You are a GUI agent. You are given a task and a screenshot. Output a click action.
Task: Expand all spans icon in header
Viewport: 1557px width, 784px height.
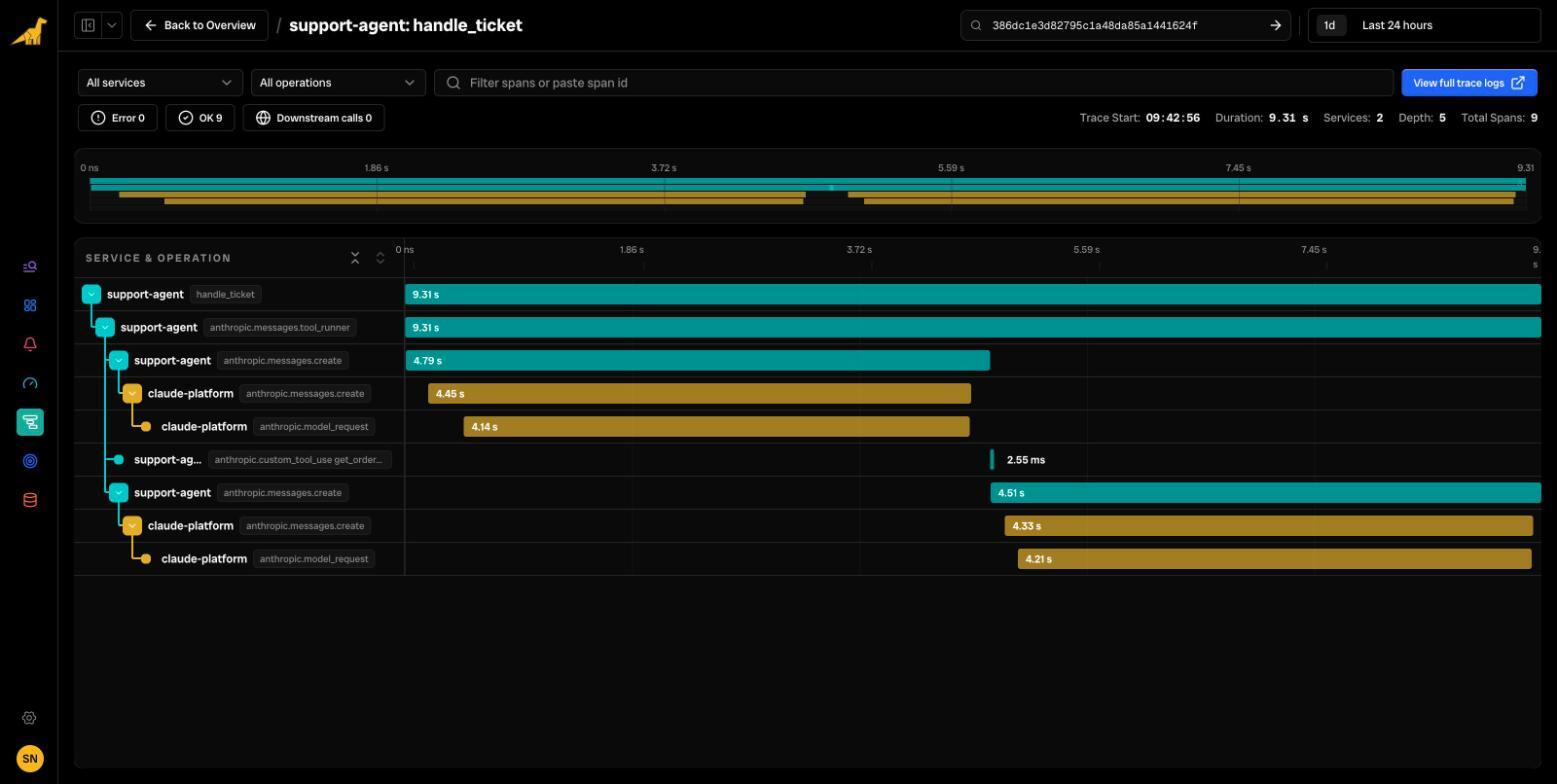point(380,258)
